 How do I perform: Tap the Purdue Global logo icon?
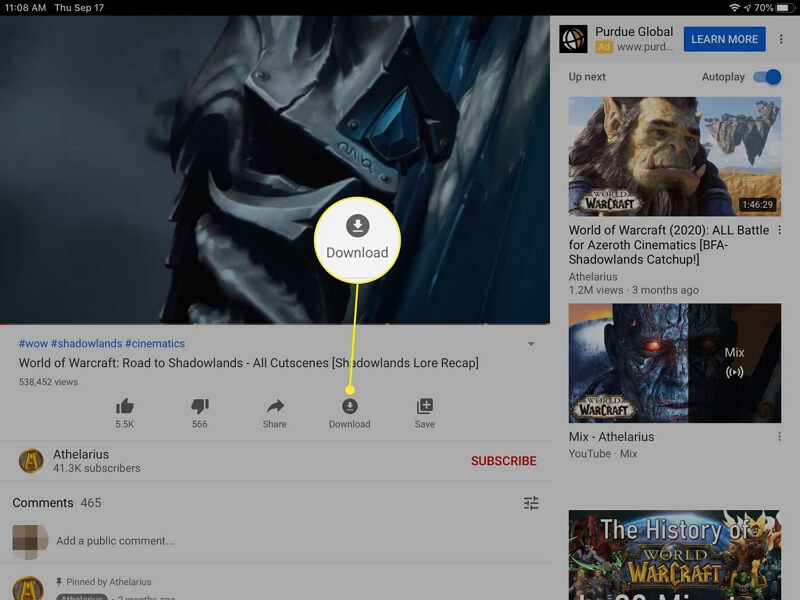coord(573,39)
